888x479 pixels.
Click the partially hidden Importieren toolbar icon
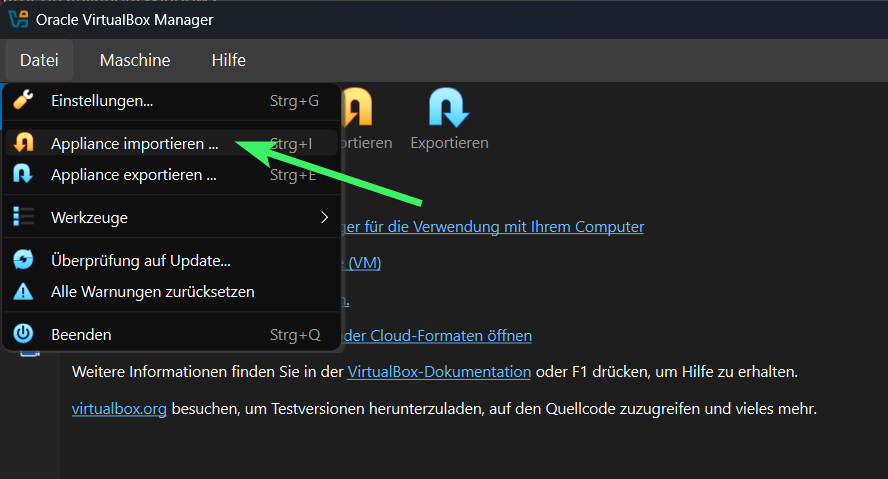[x=358, y=108]
